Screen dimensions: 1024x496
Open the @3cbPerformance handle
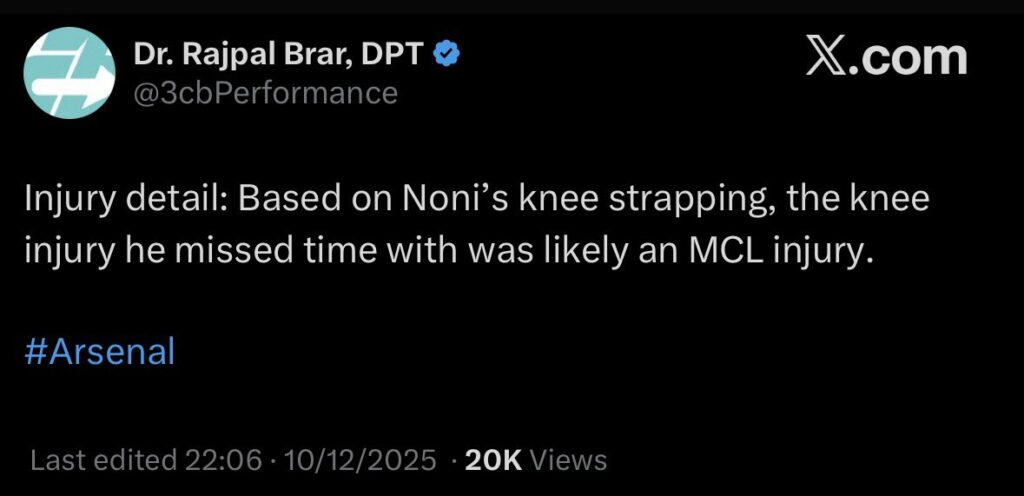pos(265,93)
